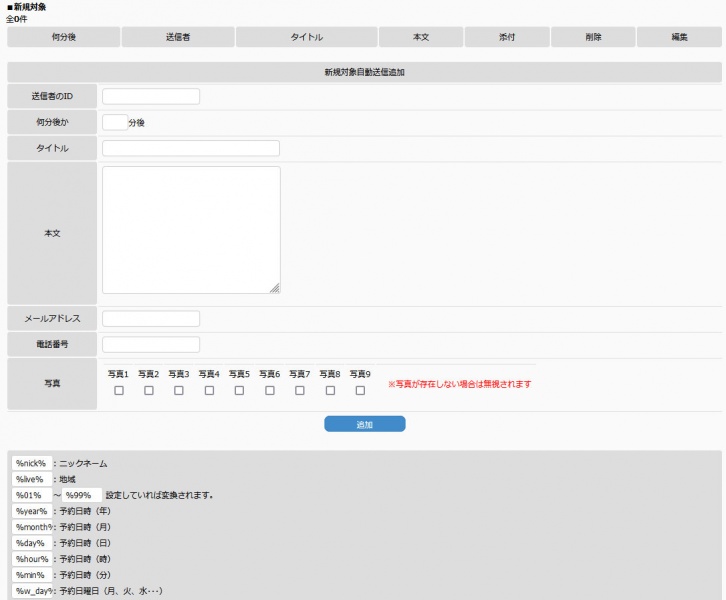Select the メールアドレス input field

(x=151, y=319)
